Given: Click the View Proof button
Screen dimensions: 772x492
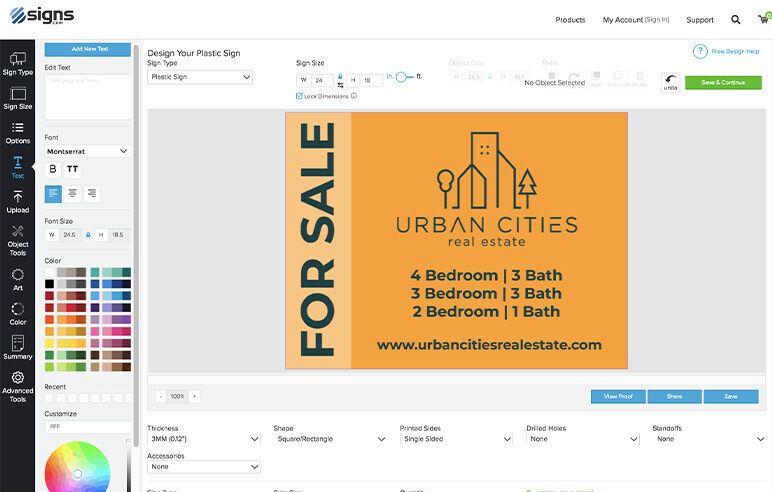Looking at the screenshot, I should click(618, 396).
